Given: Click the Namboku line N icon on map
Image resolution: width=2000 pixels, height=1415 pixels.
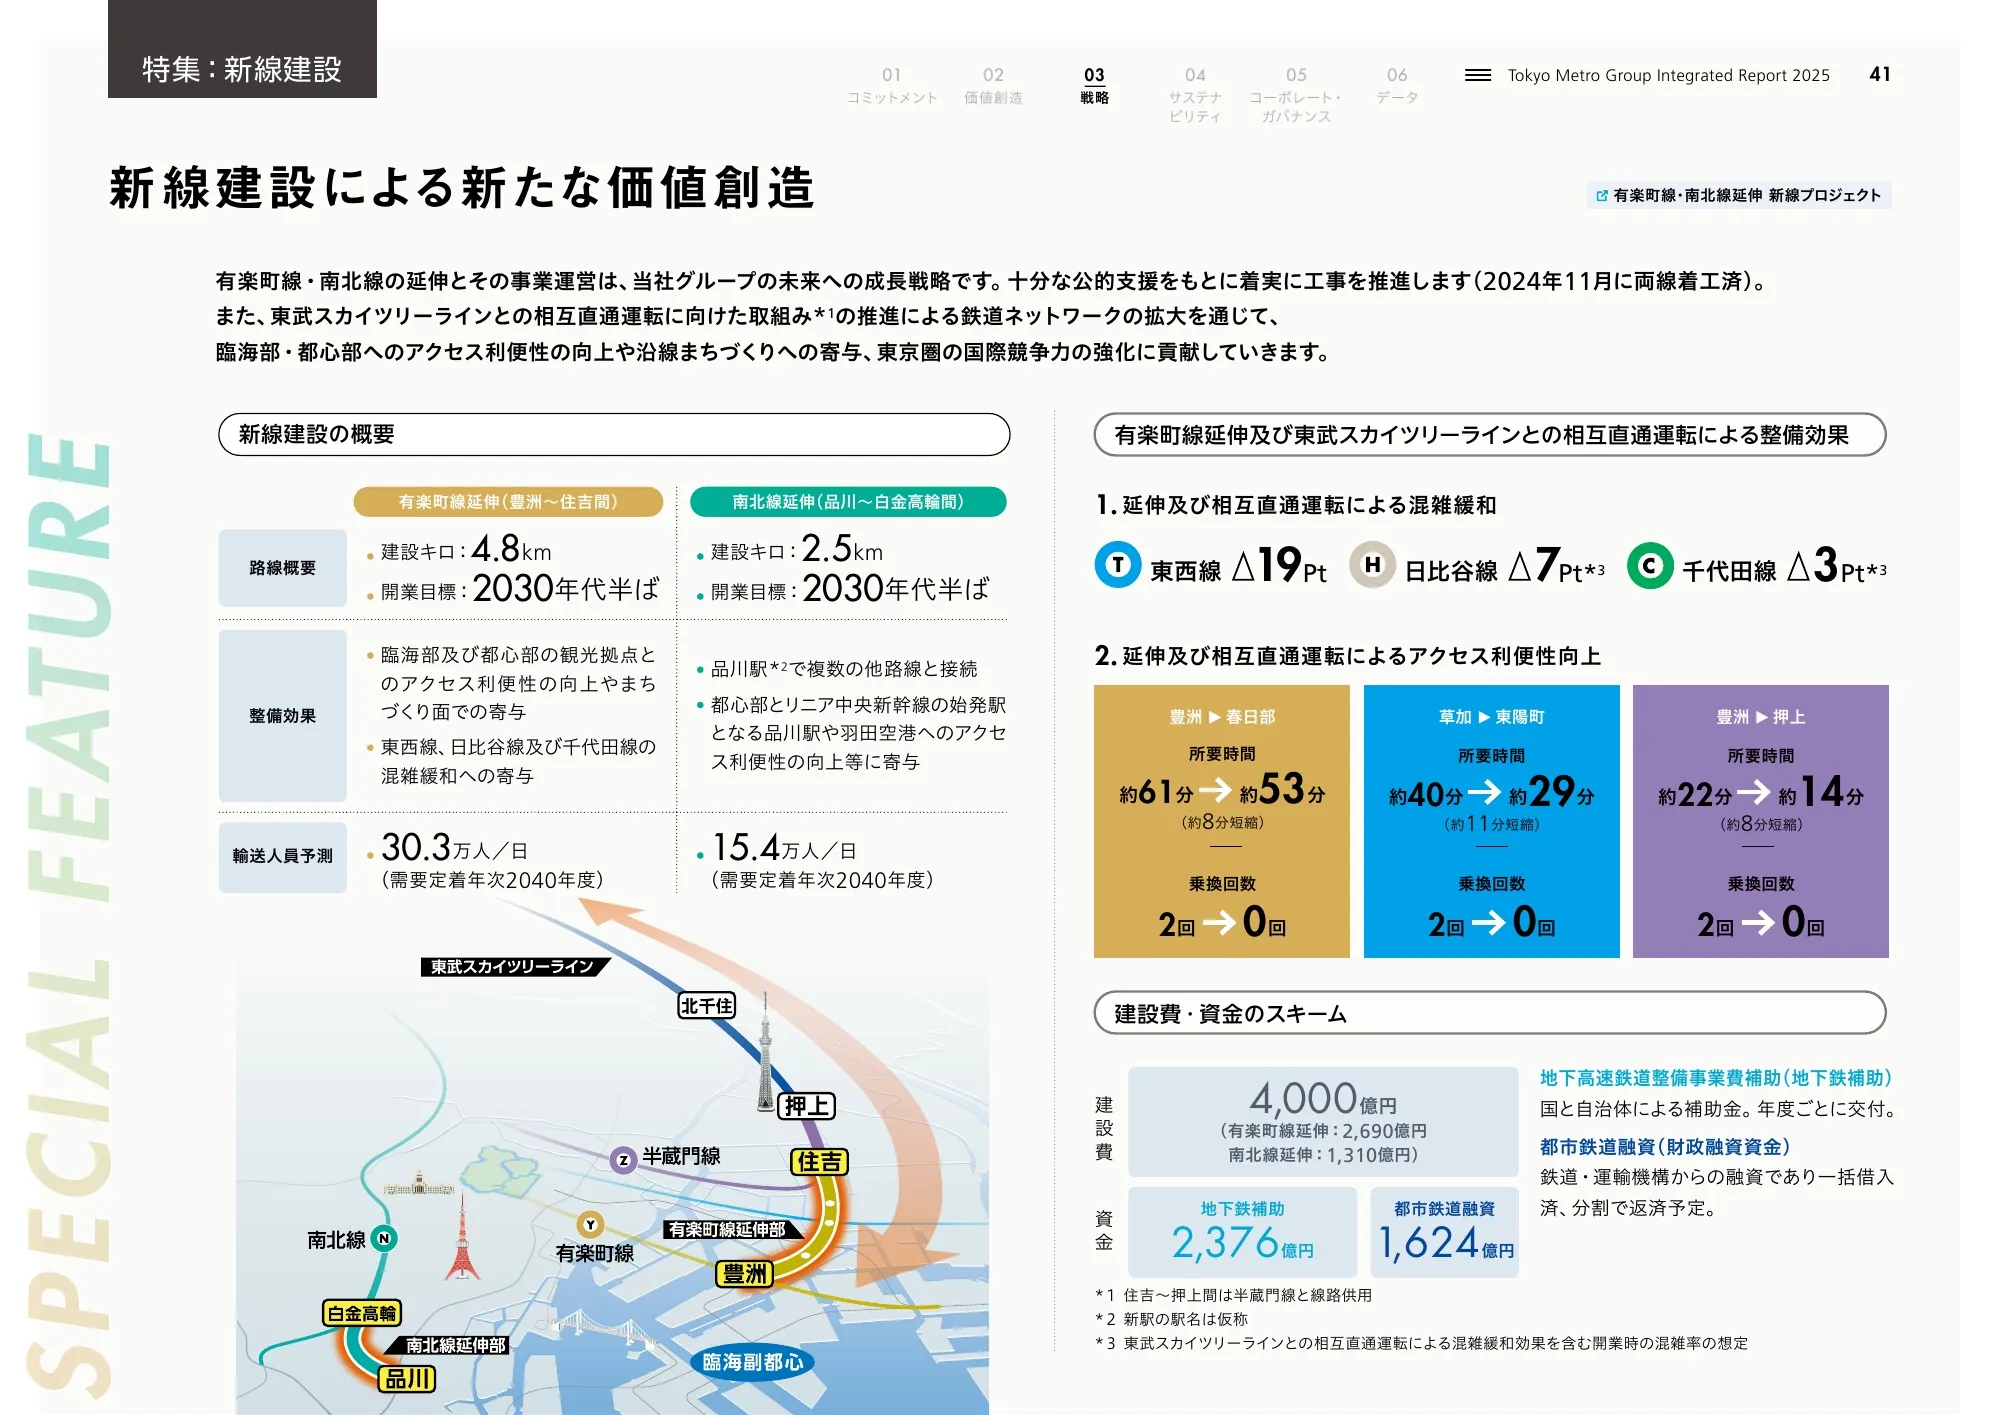Looking at the screenshot, I should (x=384, y=1238).
